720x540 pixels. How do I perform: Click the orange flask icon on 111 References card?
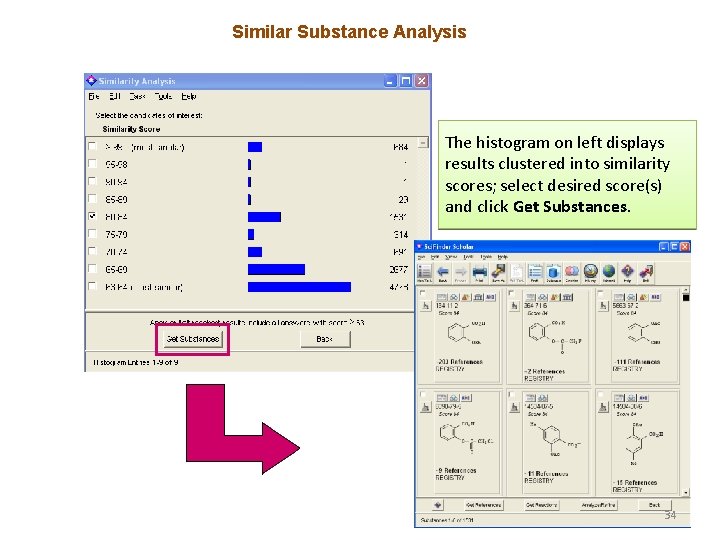pos(644,297)
